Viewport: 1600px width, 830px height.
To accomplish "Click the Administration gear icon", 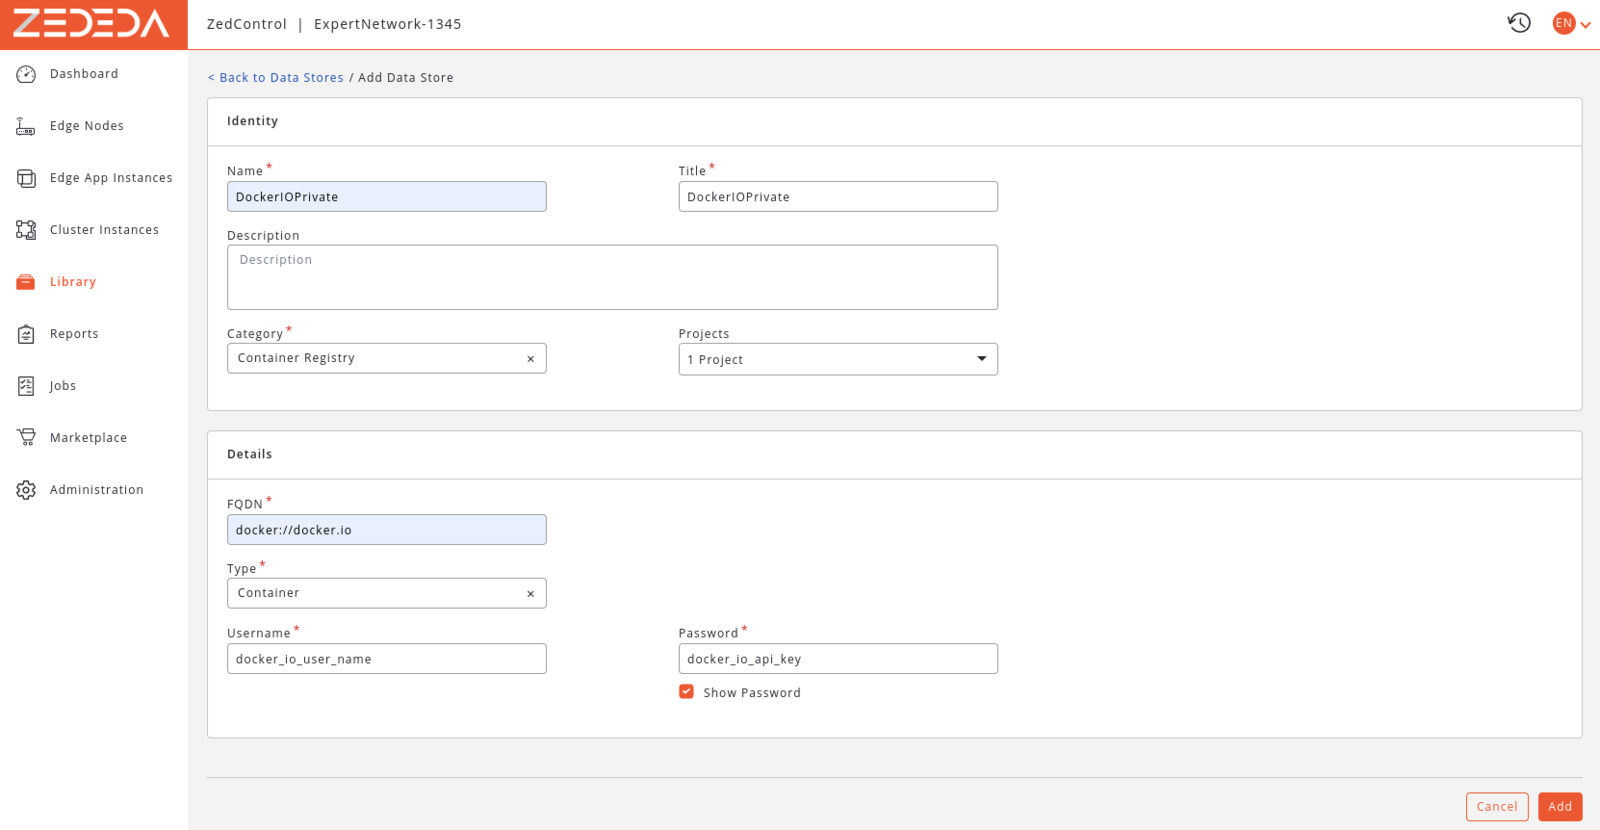I will (26, 490).
